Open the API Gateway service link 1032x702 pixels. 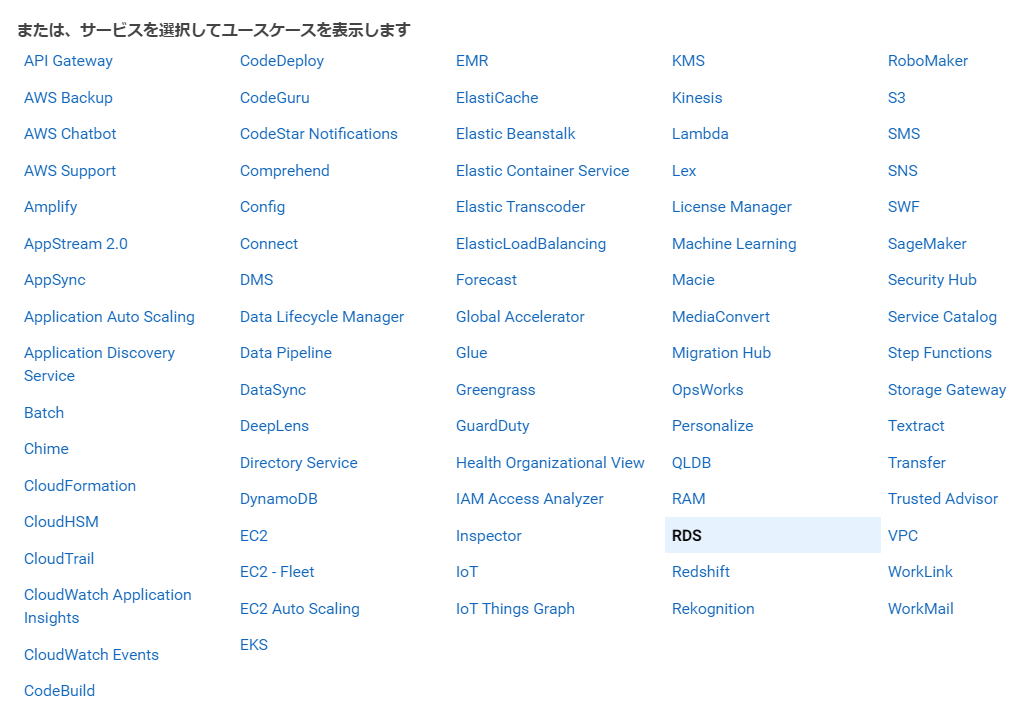pyautogui.click(x=68, y=61)
